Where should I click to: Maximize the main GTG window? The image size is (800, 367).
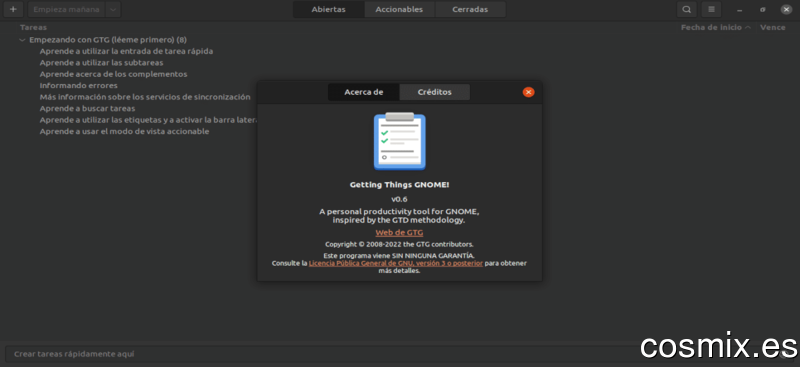coord(763,10)
